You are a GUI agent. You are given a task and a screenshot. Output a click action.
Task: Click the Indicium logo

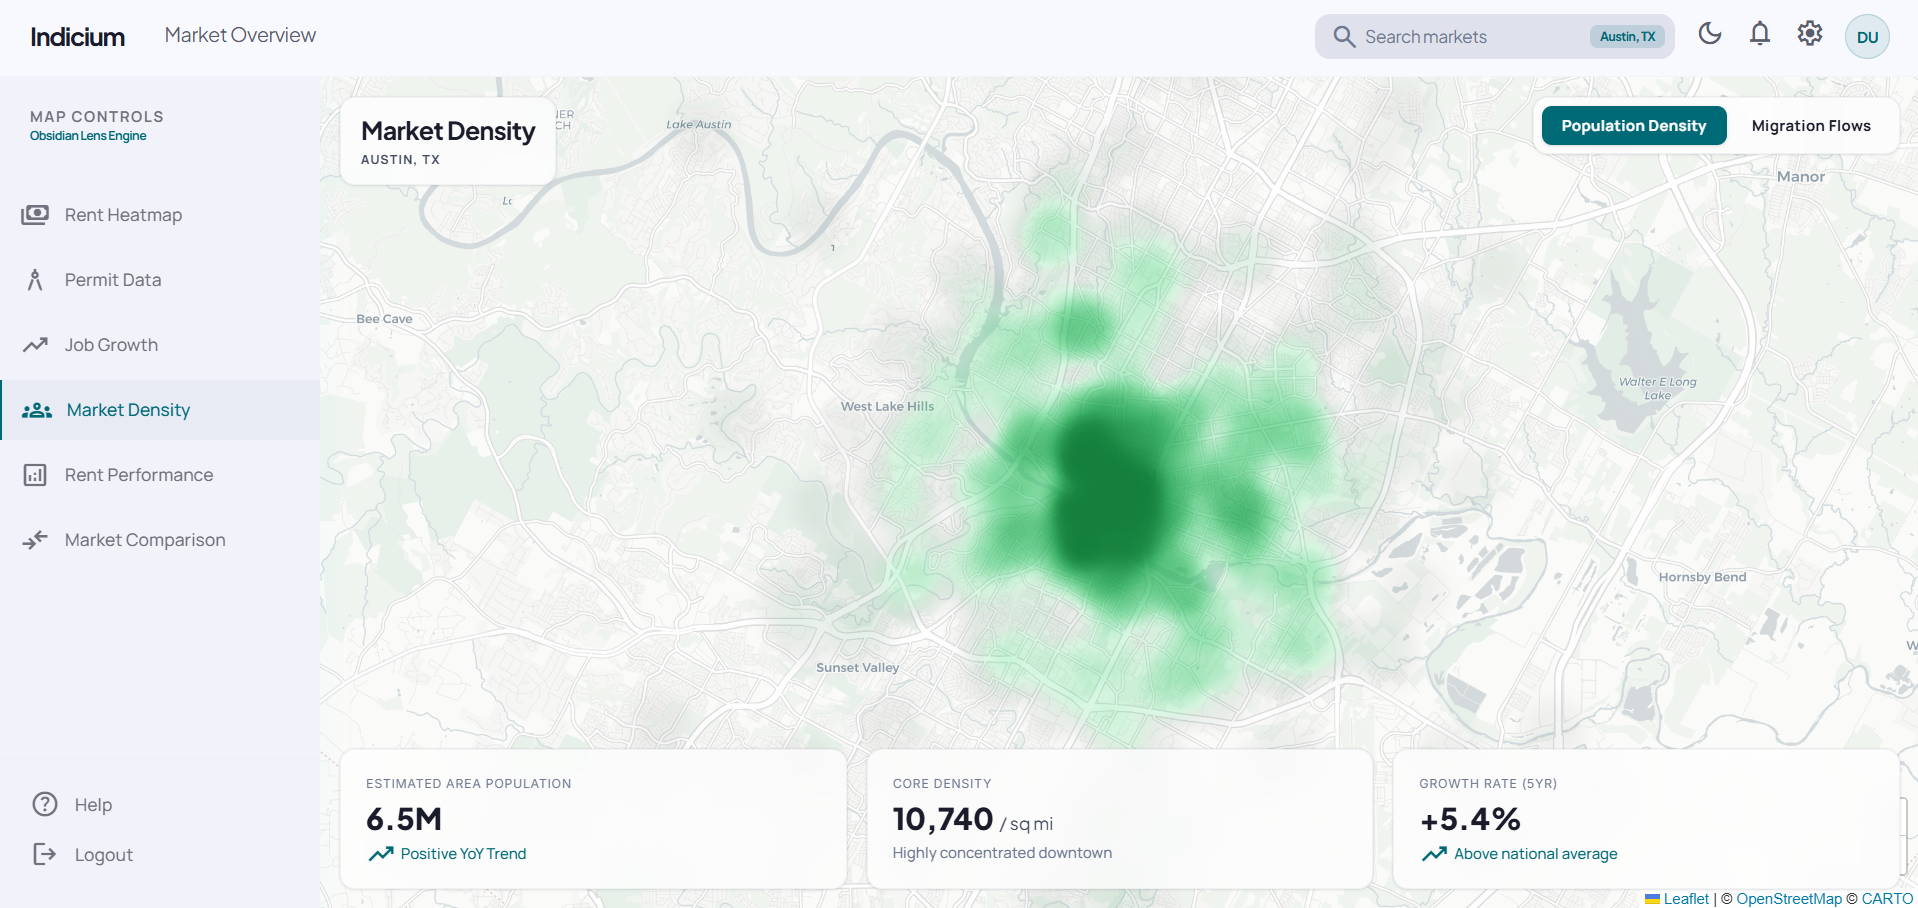78,37
